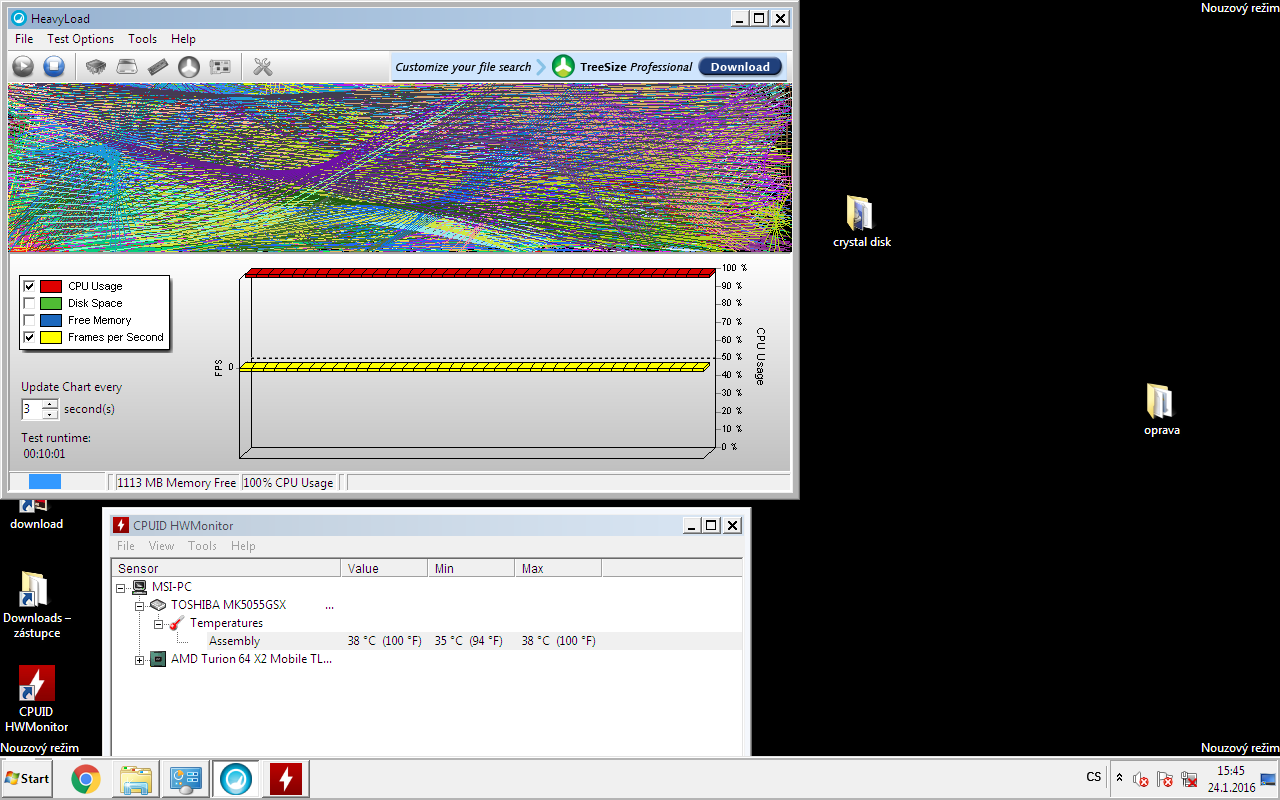Toggle the memory allocation RAM icon

click(158, 67)
